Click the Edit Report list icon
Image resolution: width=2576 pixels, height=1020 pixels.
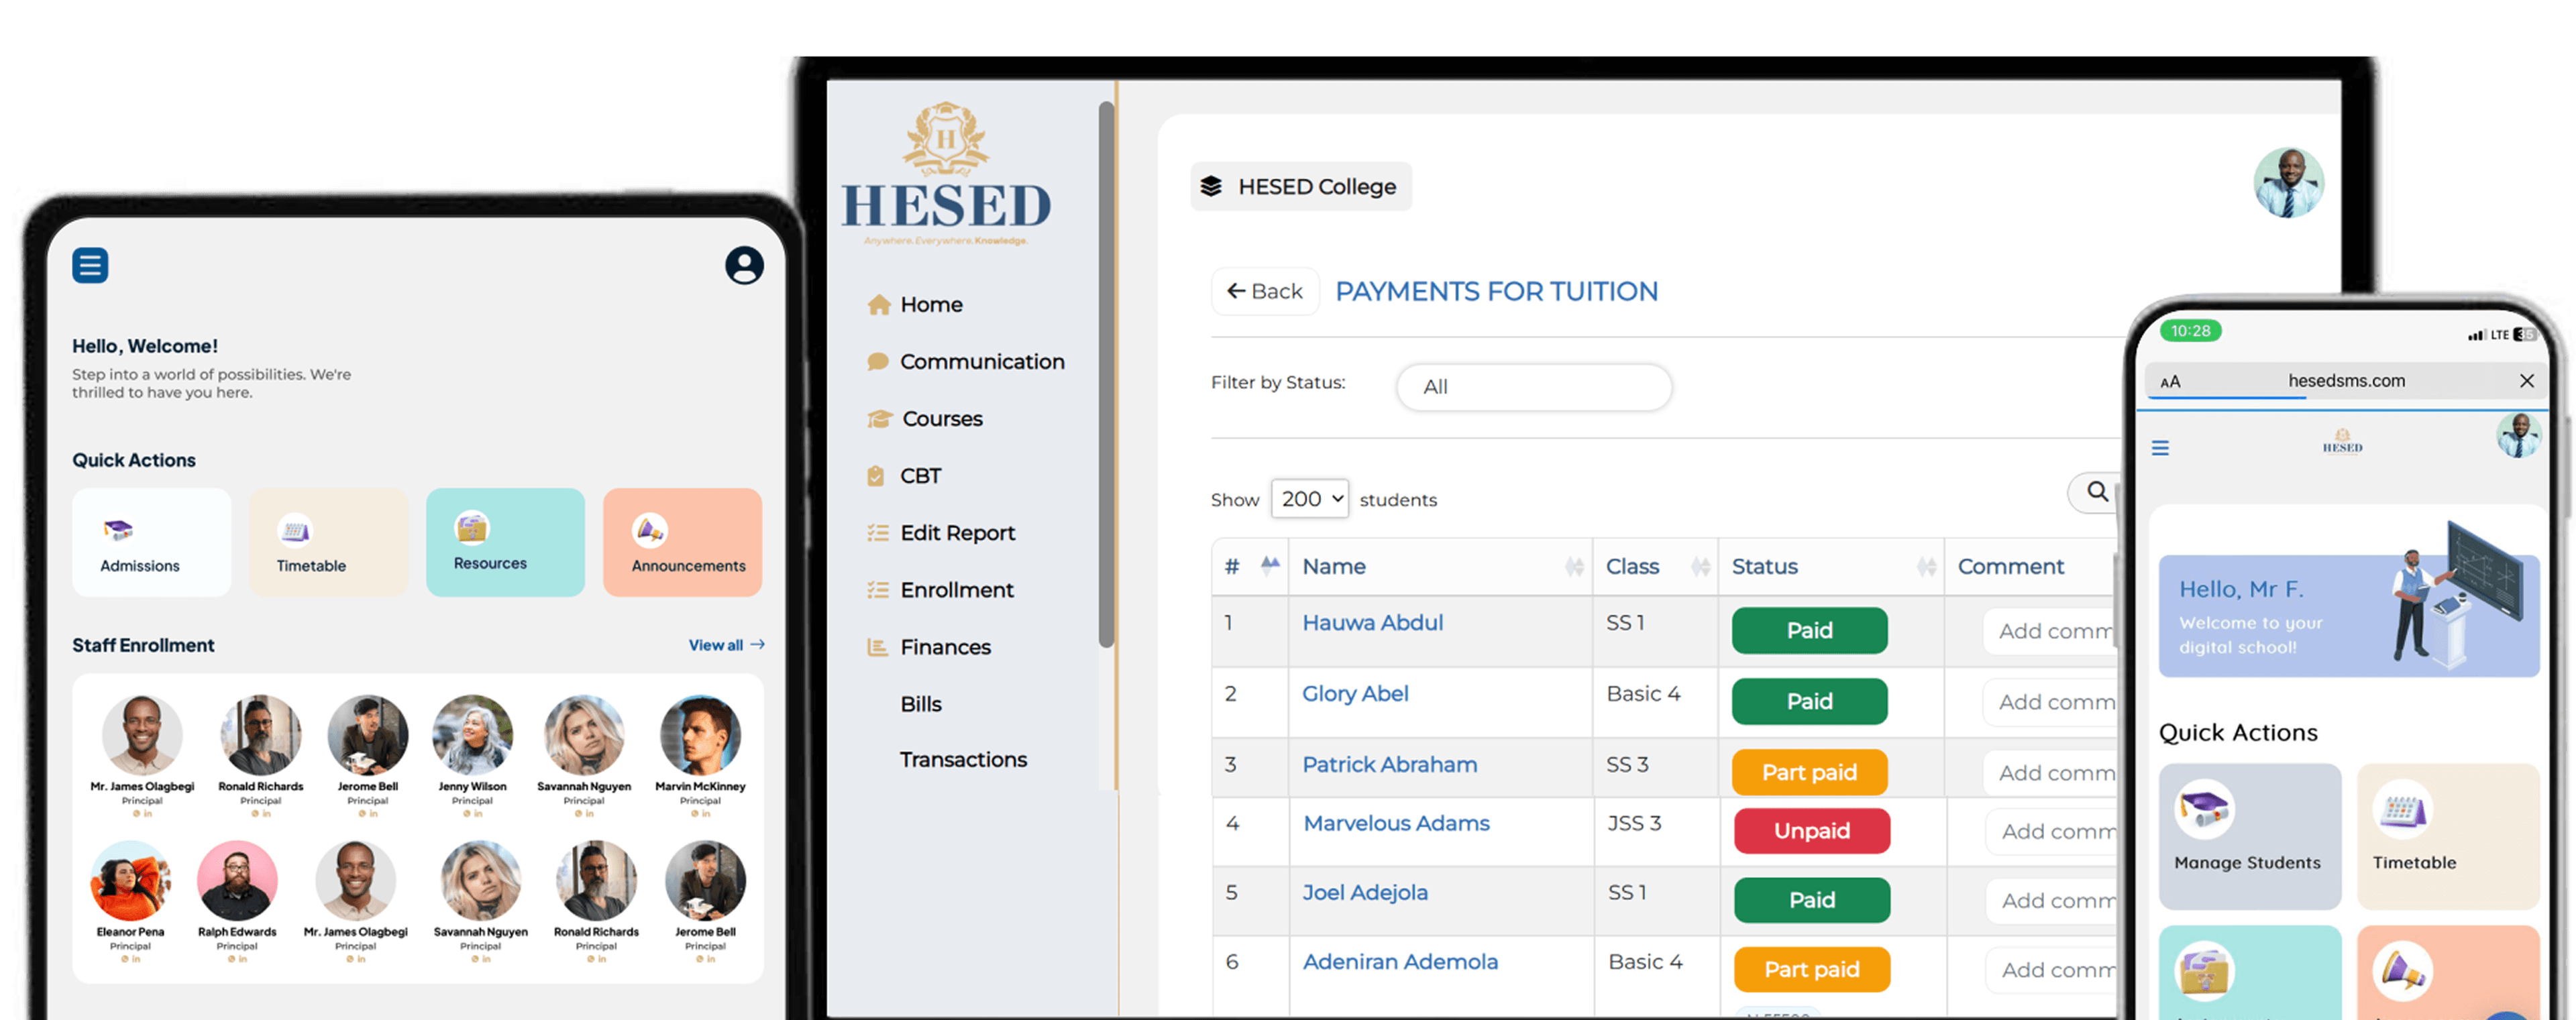pos(878,532)
